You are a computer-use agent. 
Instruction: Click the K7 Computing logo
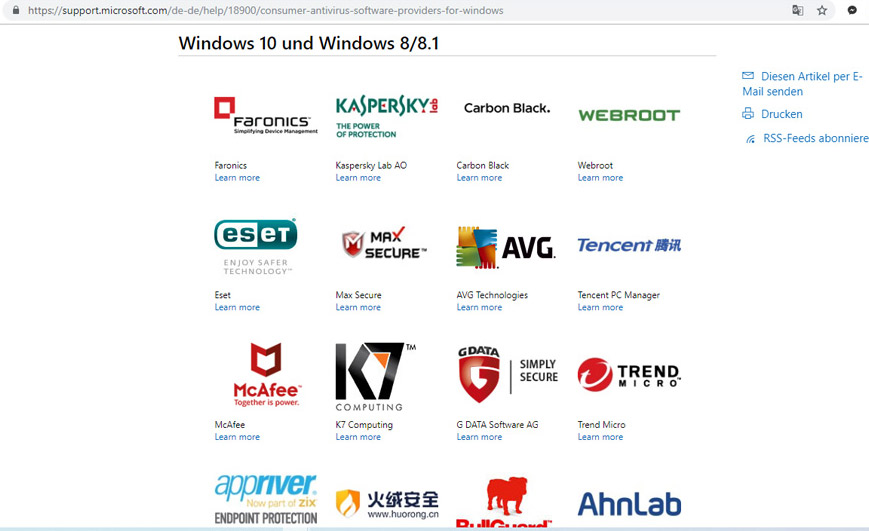point(376,377)
